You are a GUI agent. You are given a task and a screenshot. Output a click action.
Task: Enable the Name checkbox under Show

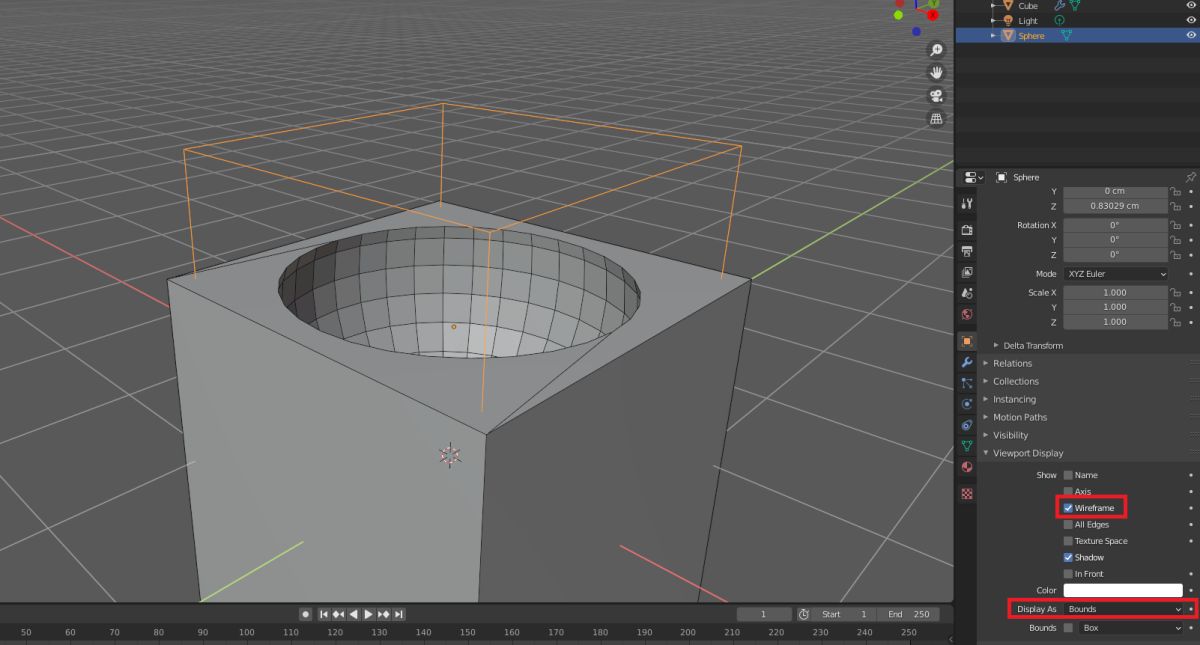point(1068,475)
